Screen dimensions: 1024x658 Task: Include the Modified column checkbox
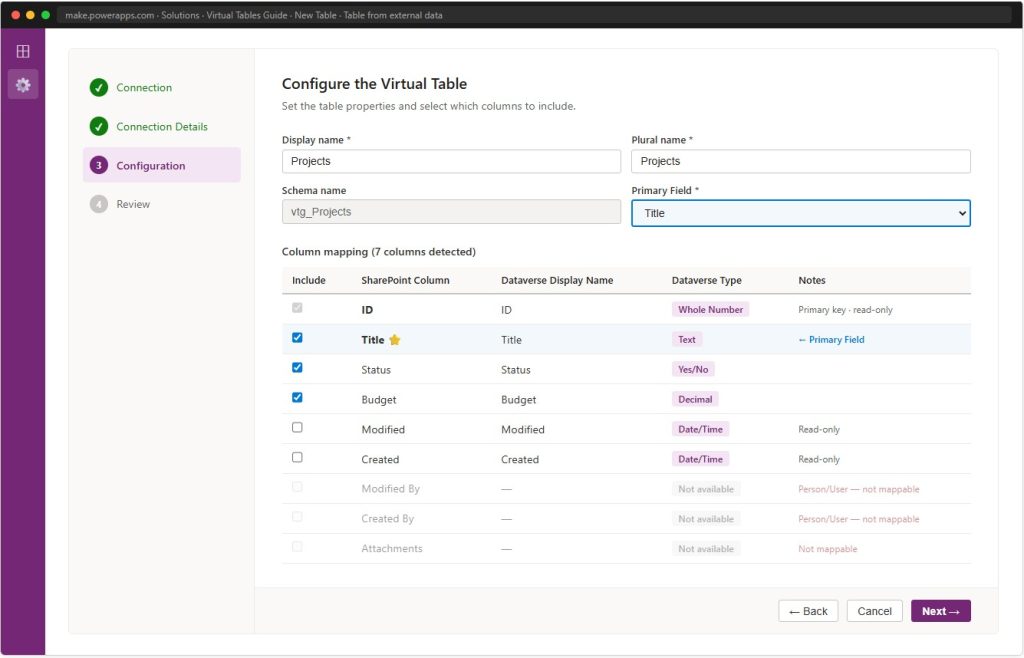click(297, 428)
